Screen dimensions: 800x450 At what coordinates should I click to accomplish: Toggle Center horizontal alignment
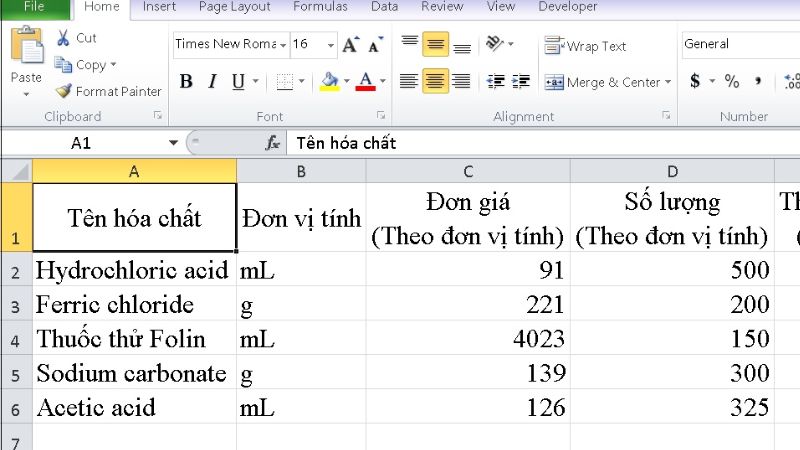point(435,81)
